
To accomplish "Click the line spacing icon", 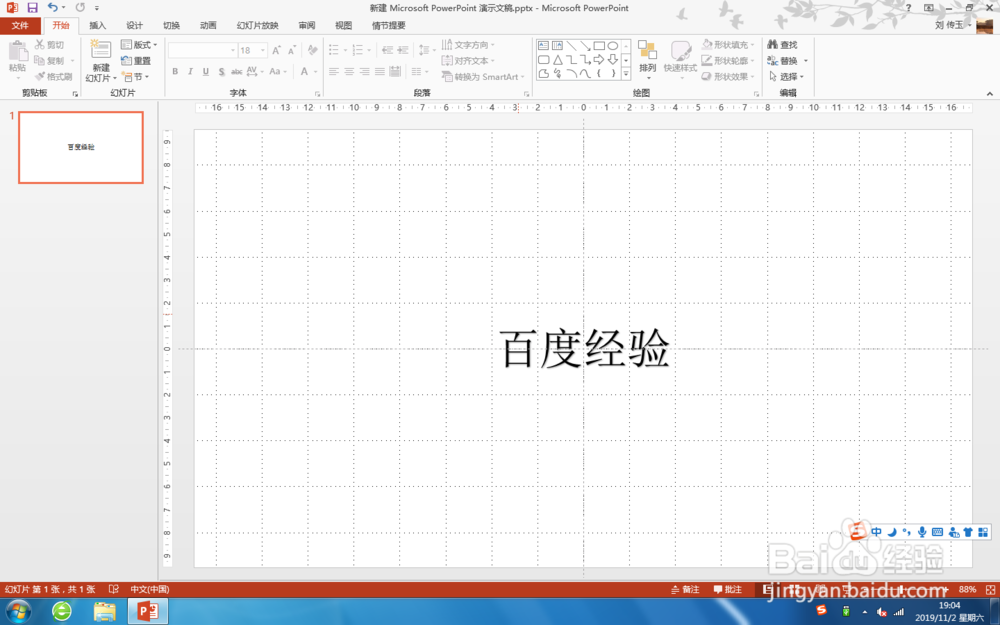I will tap(423, 50).
